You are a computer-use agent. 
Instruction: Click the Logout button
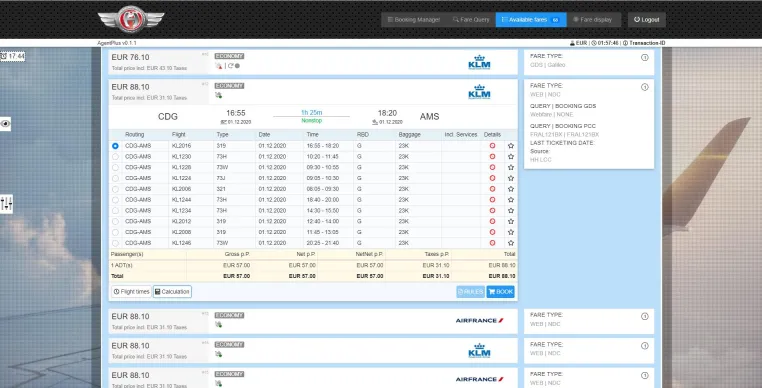click(647, 20)
